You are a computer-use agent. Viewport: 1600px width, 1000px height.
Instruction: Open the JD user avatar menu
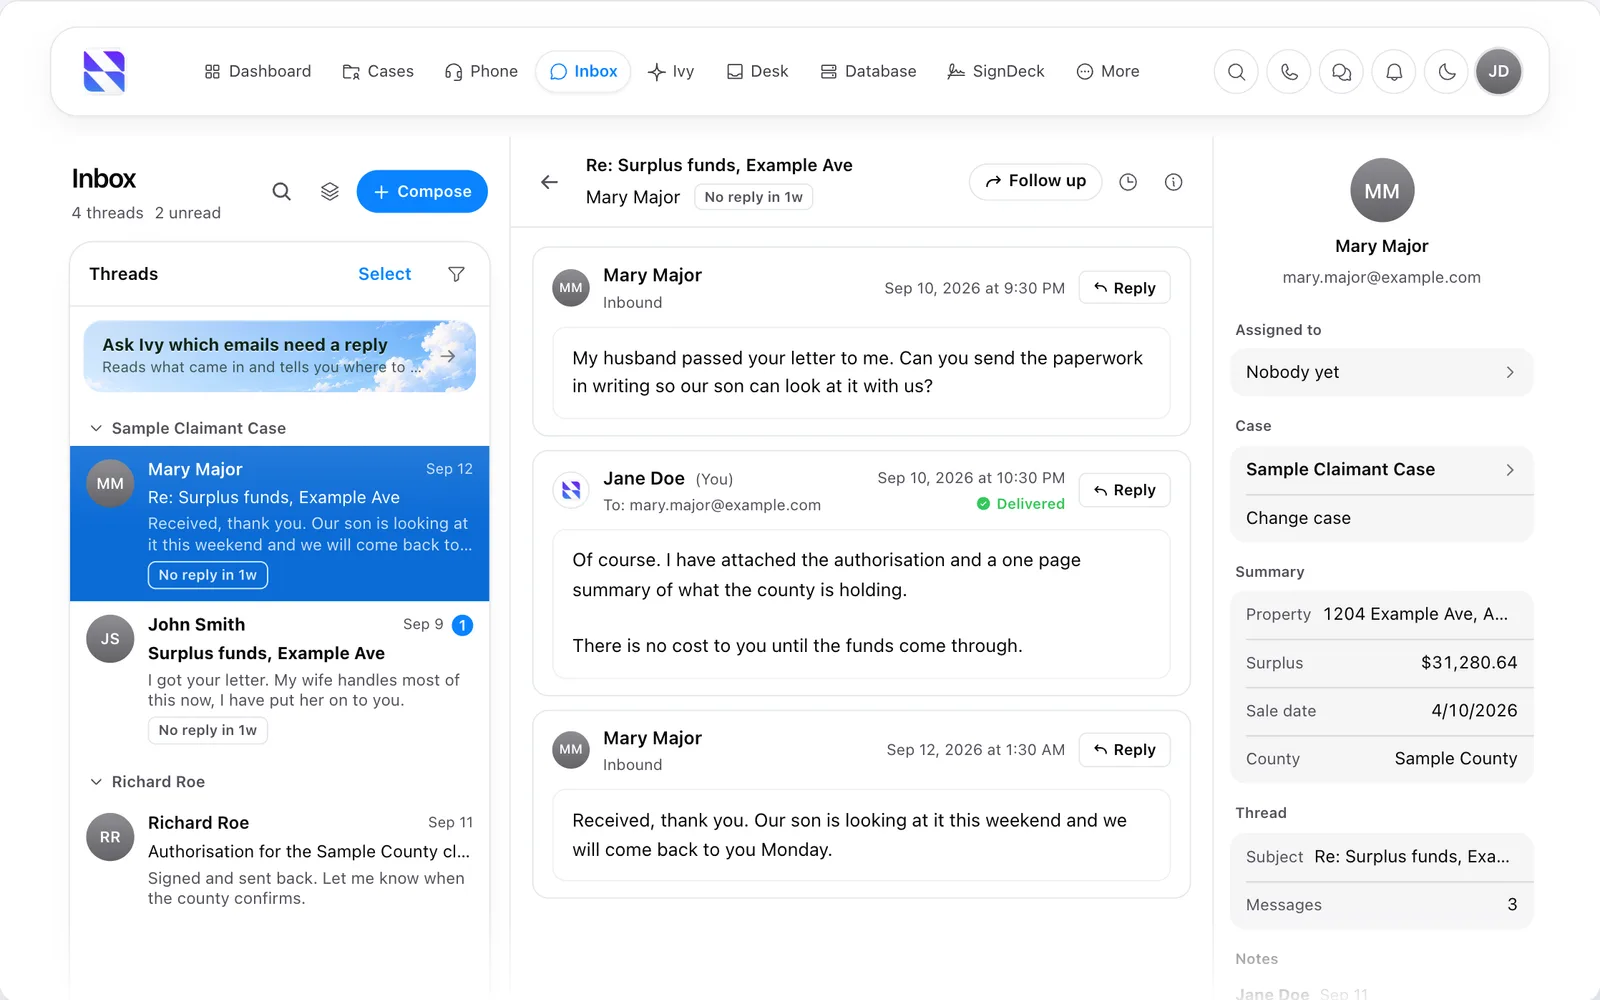1499,72
